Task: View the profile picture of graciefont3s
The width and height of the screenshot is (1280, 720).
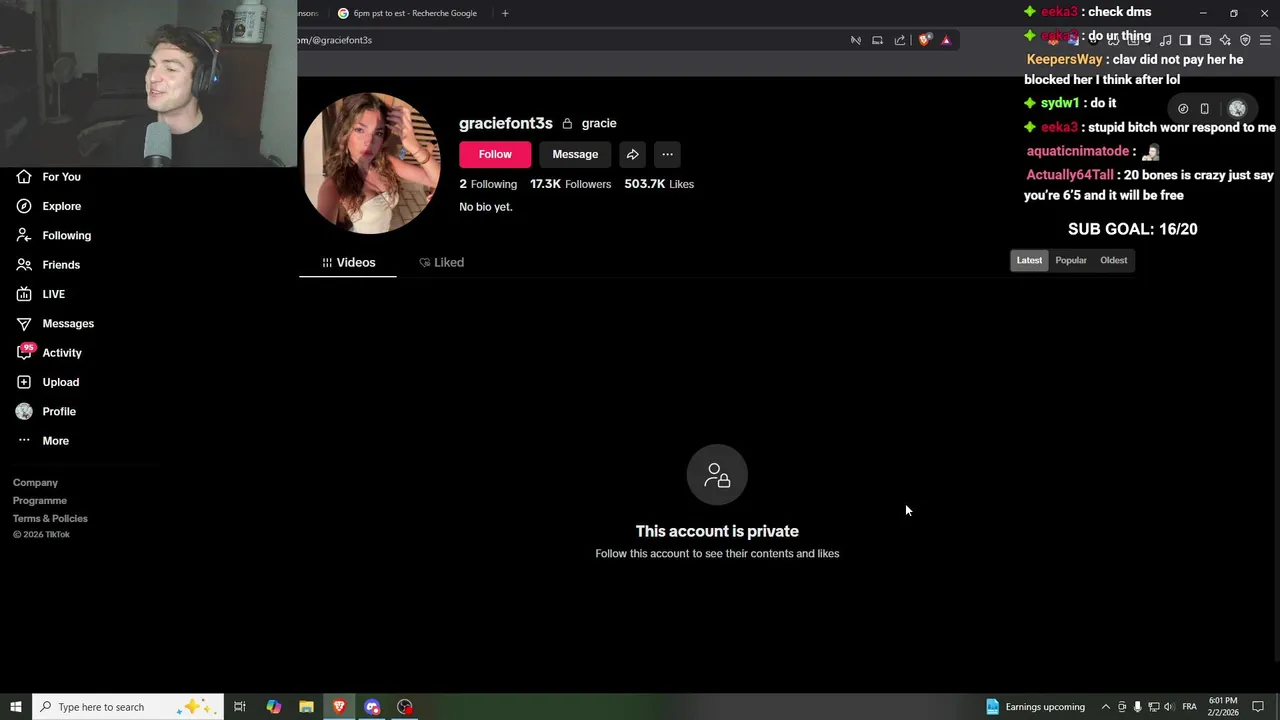Action: click(x=371, y=163)
